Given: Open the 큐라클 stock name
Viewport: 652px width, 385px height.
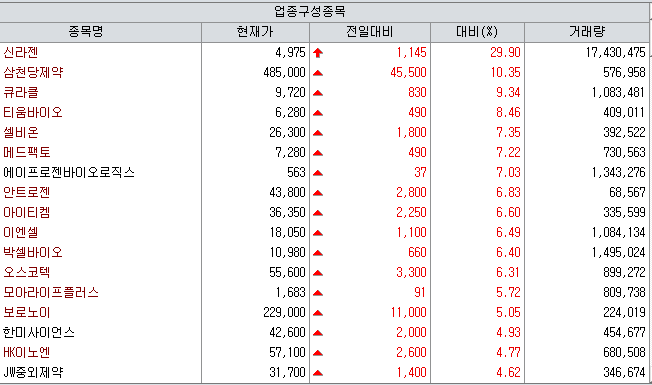Looking at the screenshot, I should pos(21,92).
